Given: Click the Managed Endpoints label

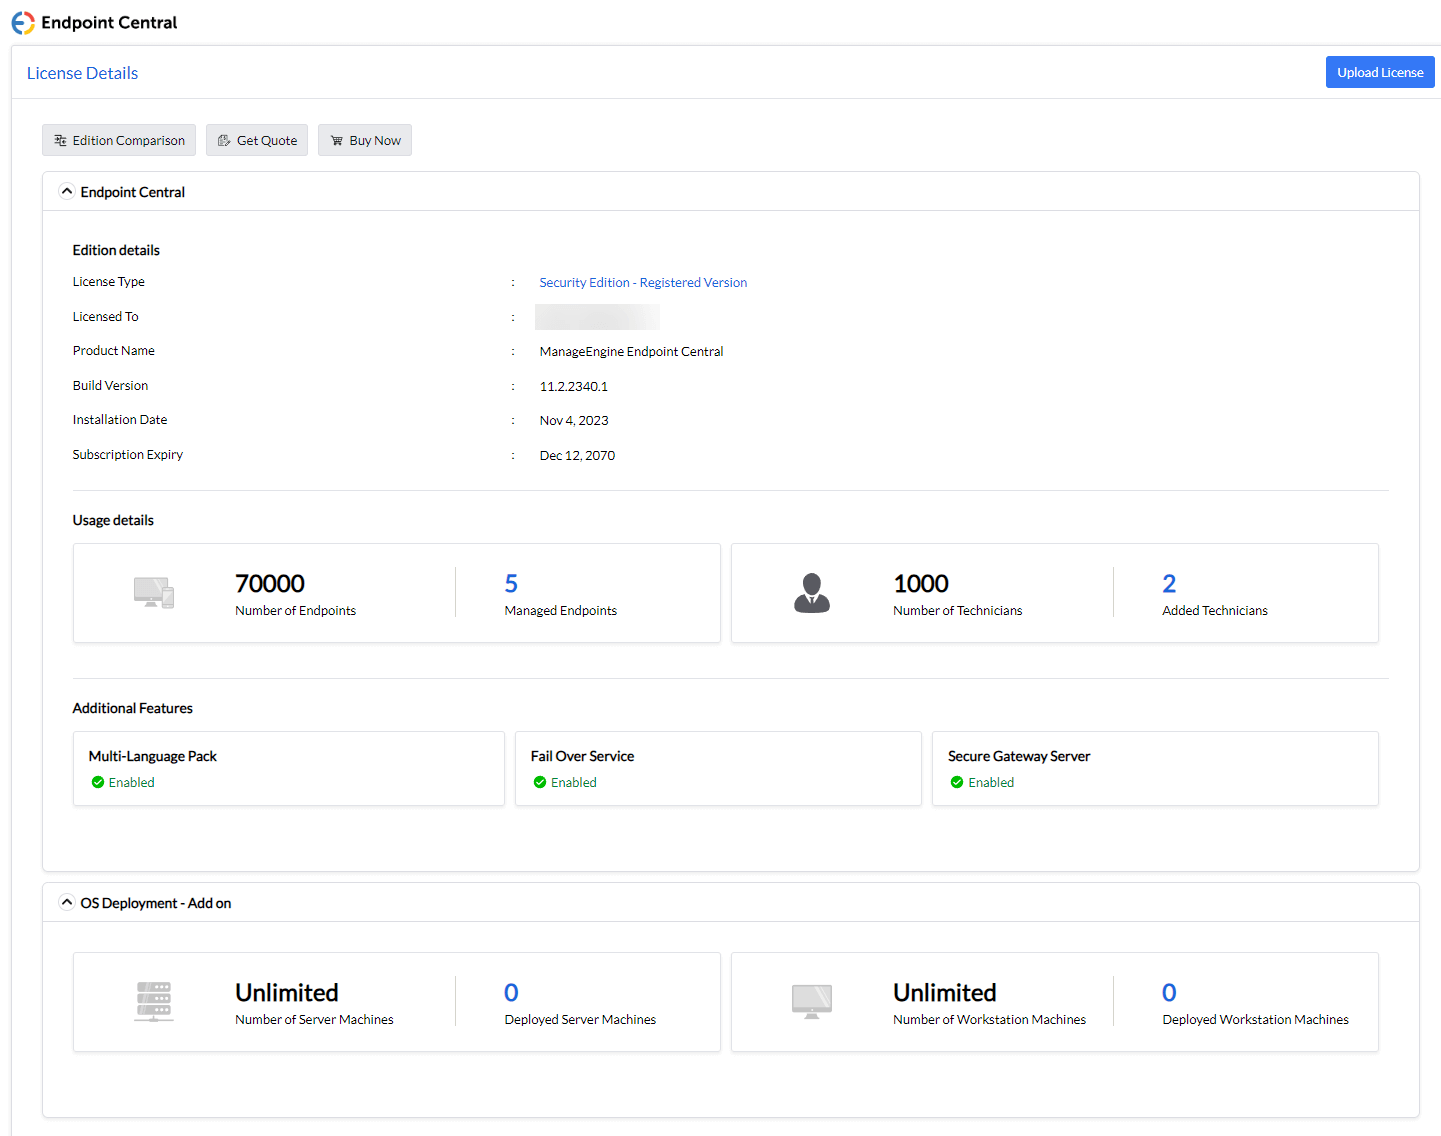Looking at the screenshot, I should click(561, 610).
